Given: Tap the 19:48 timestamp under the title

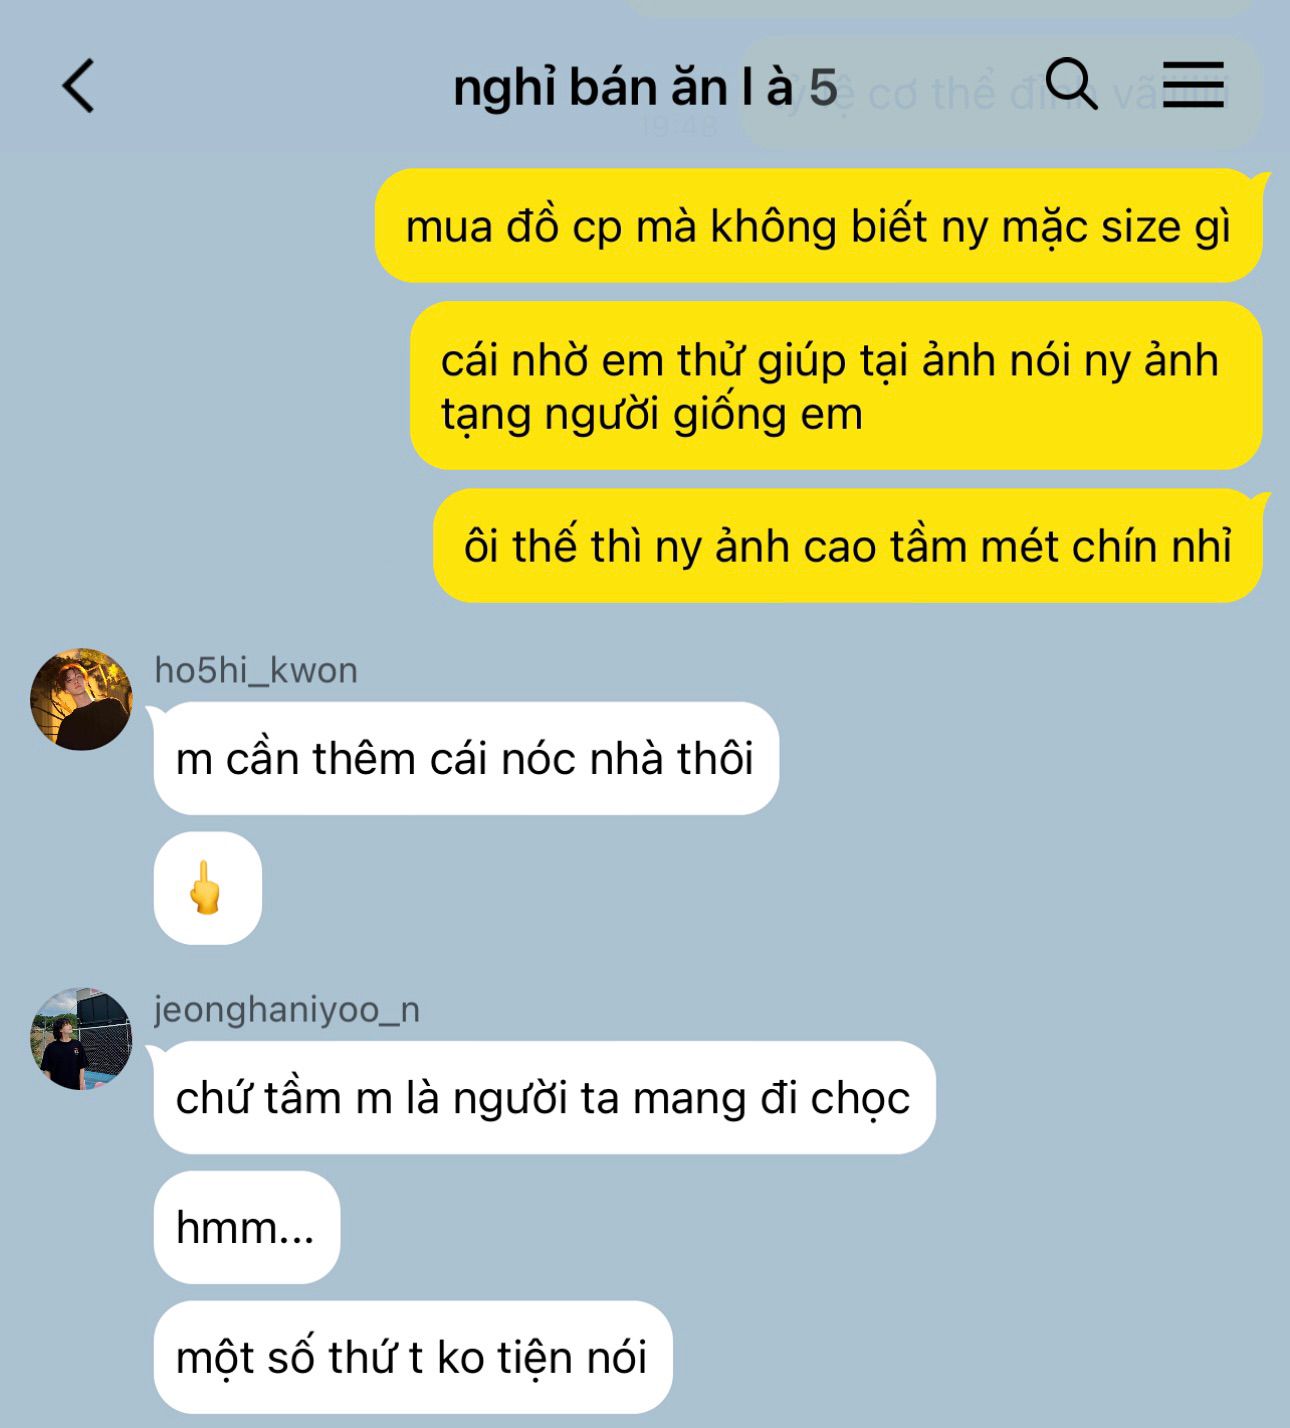Looking at the screenshot, I should [679, 126].
